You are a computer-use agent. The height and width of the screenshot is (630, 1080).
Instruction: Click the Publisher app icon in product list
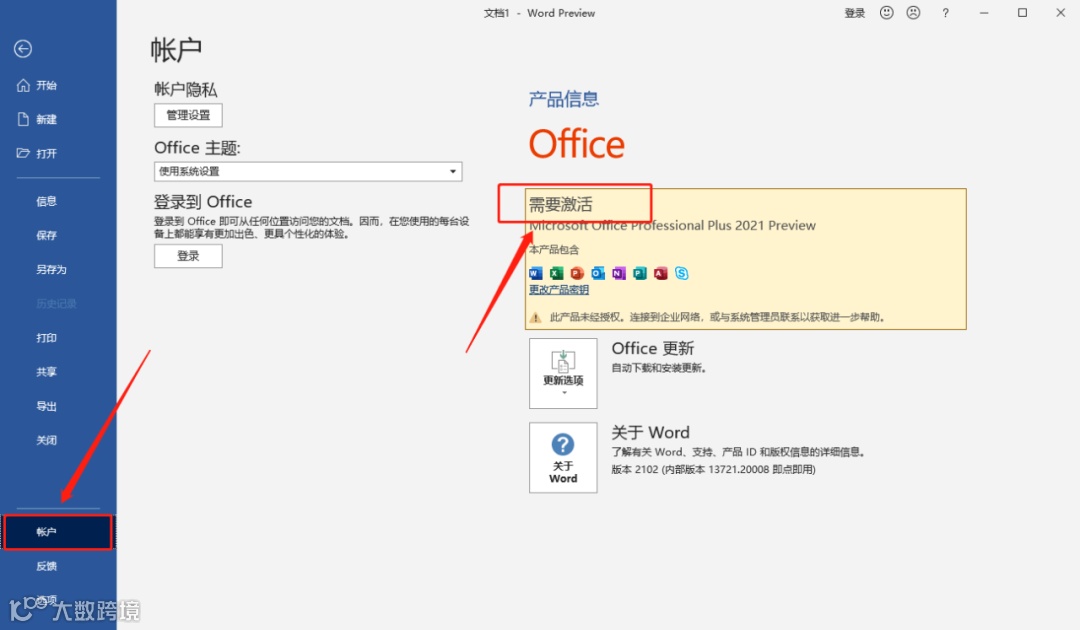[x=640, y=273]
